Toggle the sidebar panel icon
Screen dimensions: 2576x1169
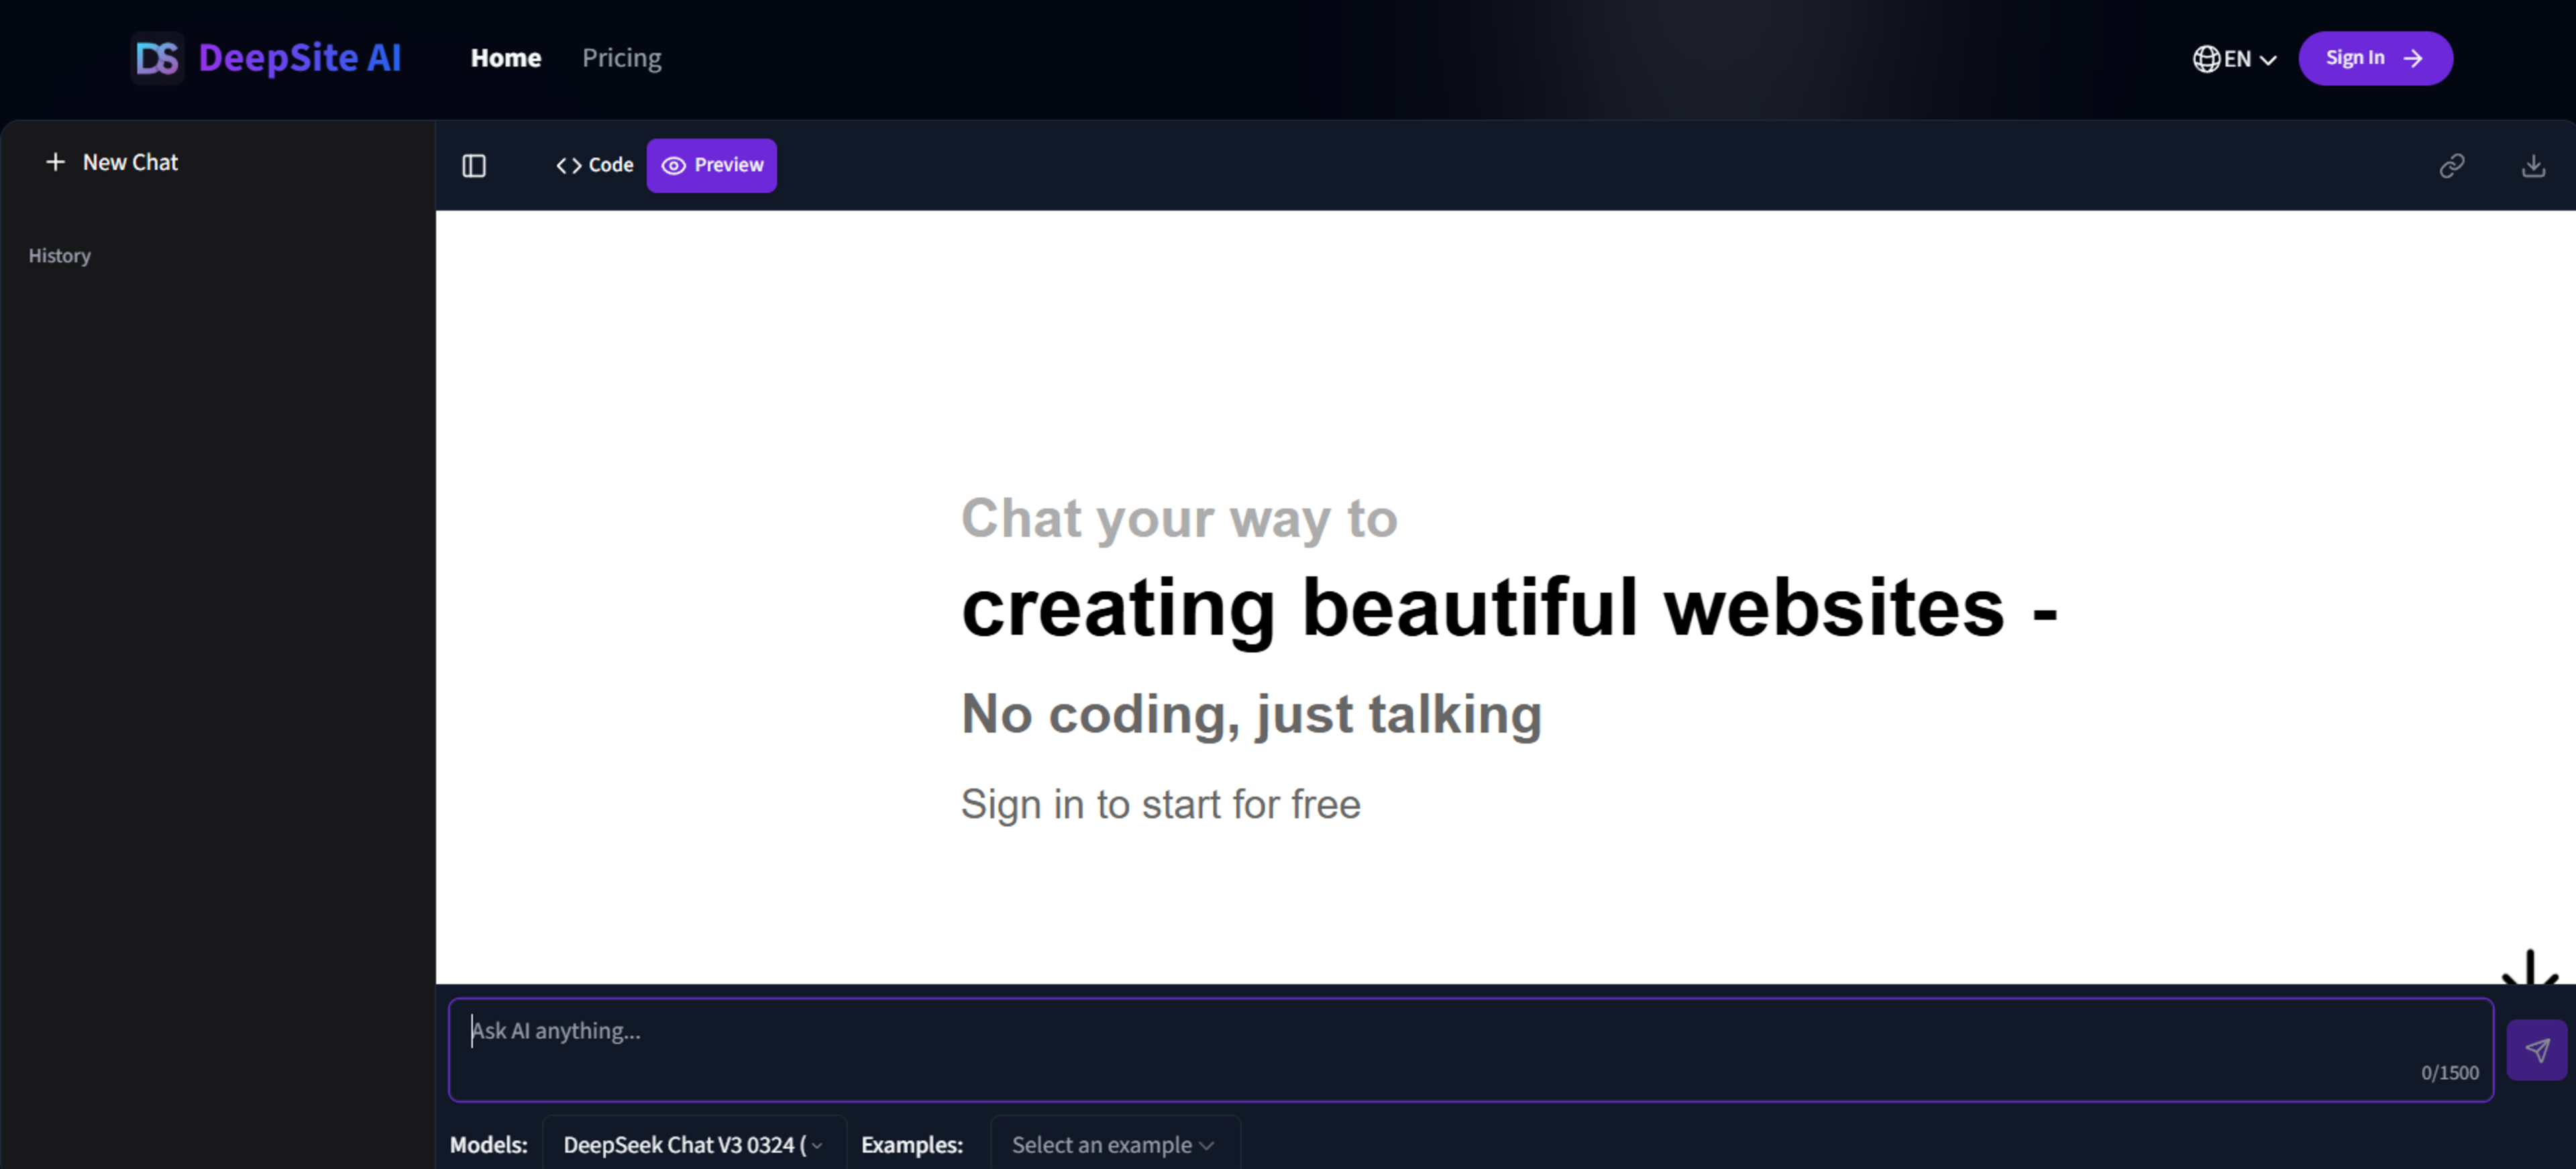click(474, 166)
